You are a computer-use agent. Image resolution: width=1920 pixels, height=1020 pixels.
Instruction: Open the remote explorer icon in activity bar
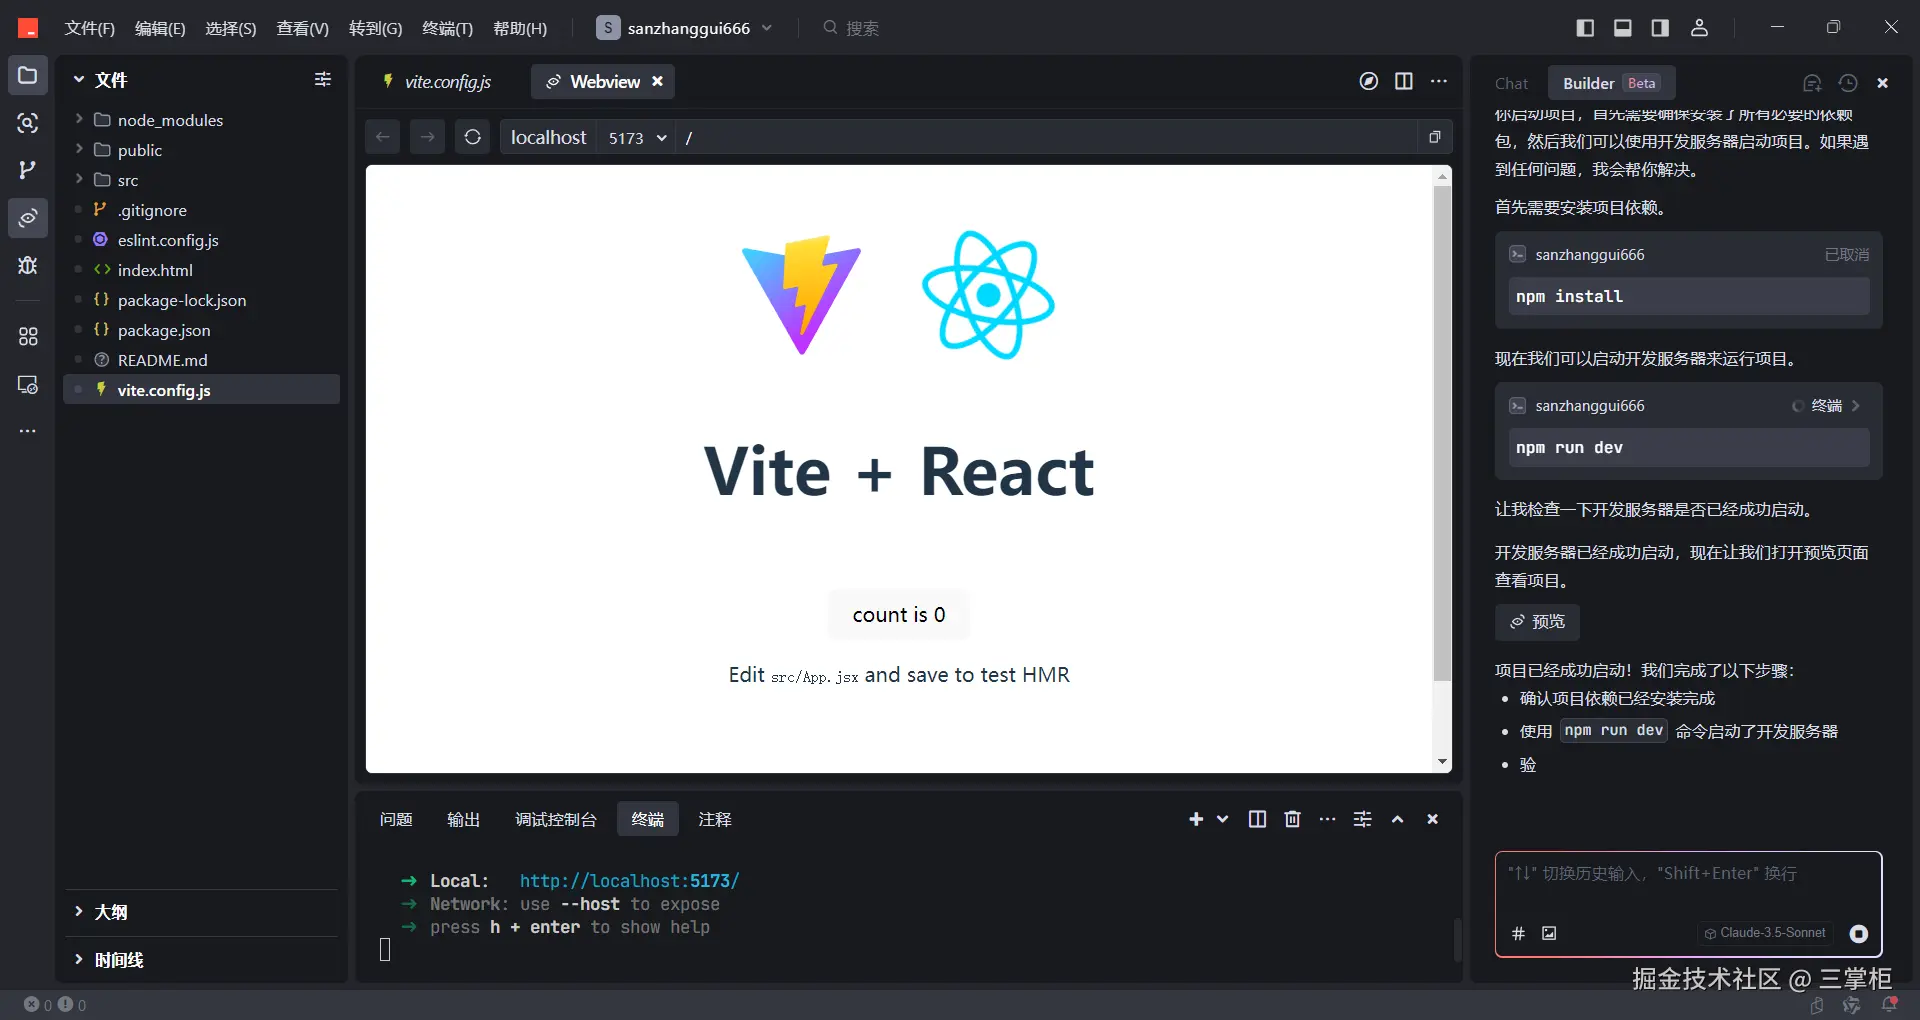(x=28, y=385)
